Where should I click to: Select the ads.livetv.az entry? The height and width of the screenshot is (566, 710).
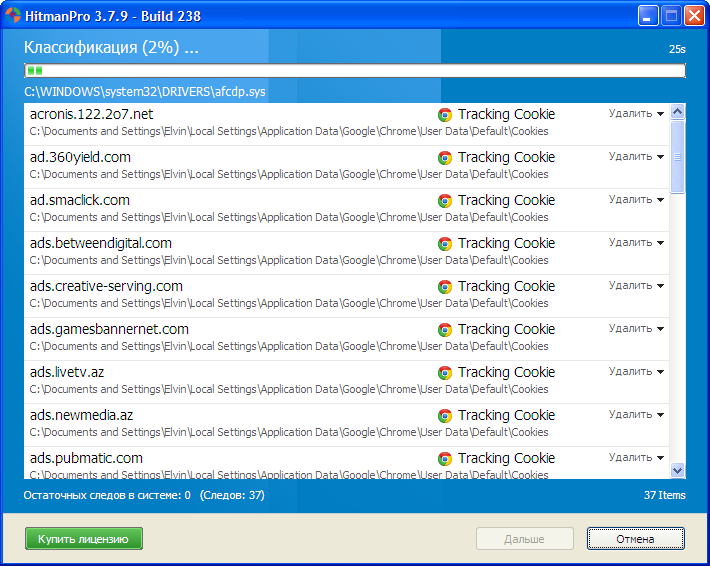346,382
